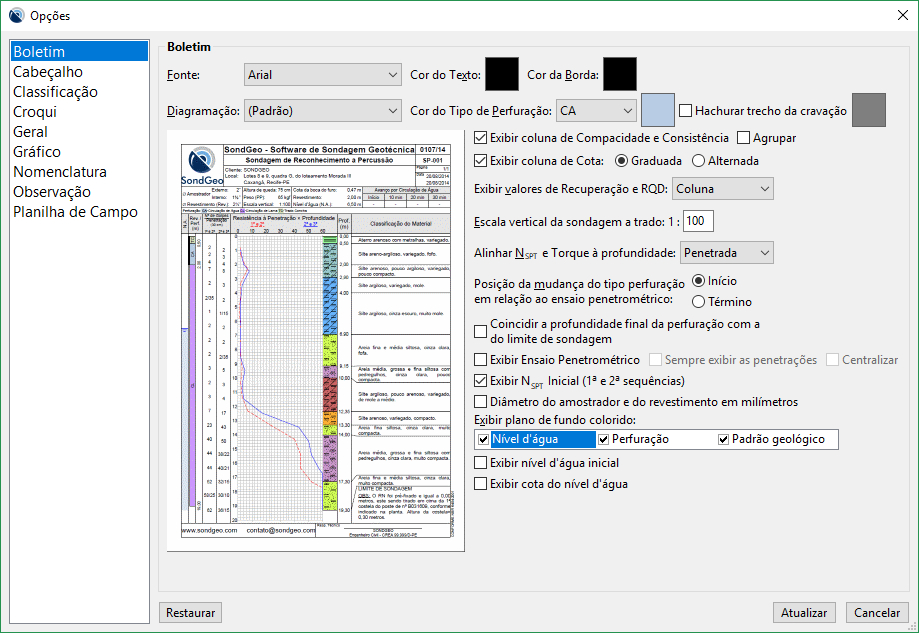919x633 pixels.
Task: Open the Nomenclatura options section
Action: pos(79,172)
